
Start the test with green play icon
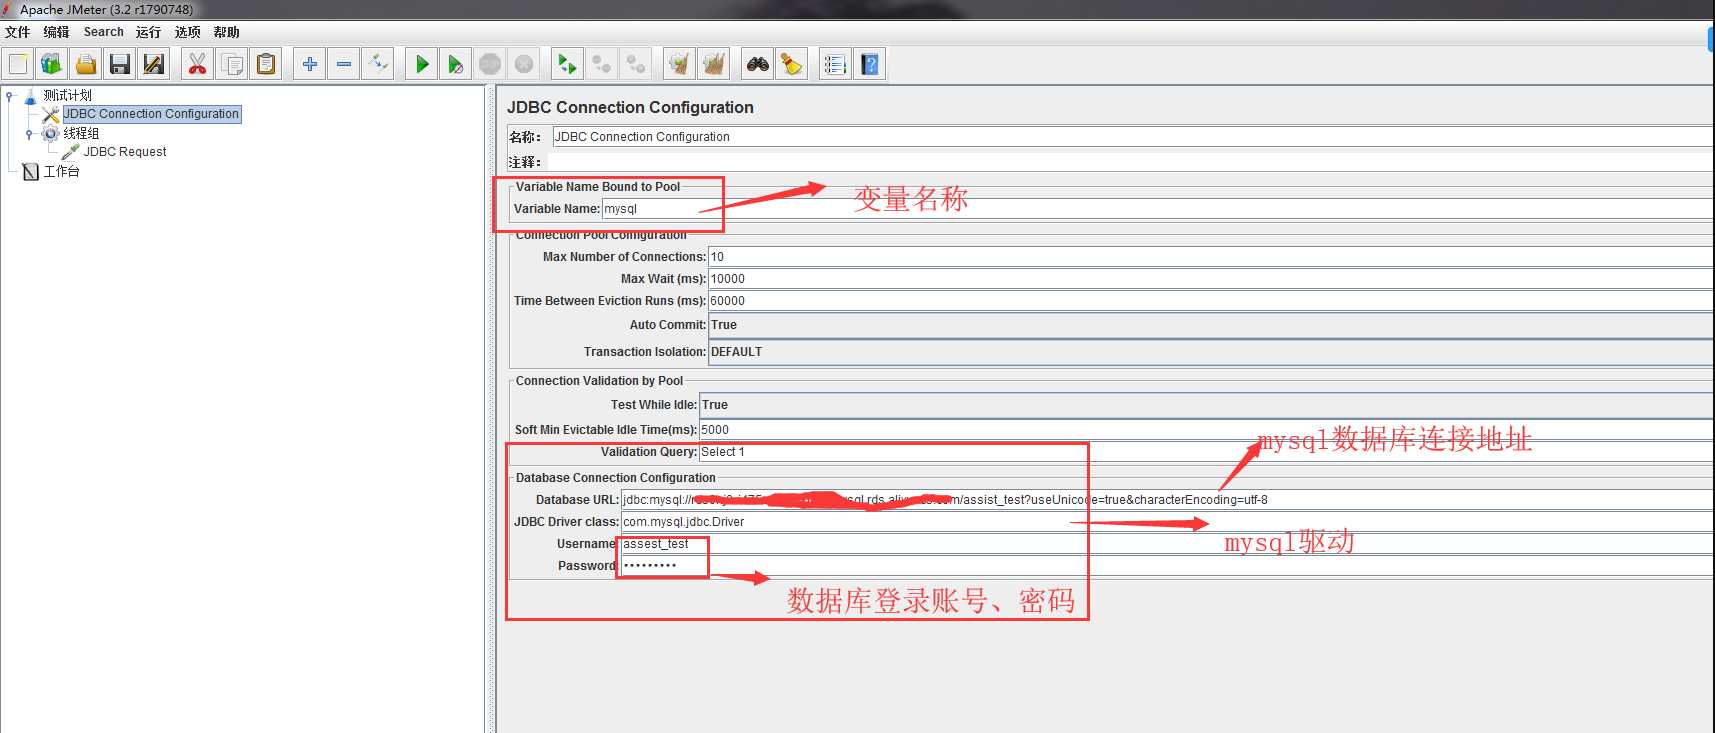click(x=422, y=64)
